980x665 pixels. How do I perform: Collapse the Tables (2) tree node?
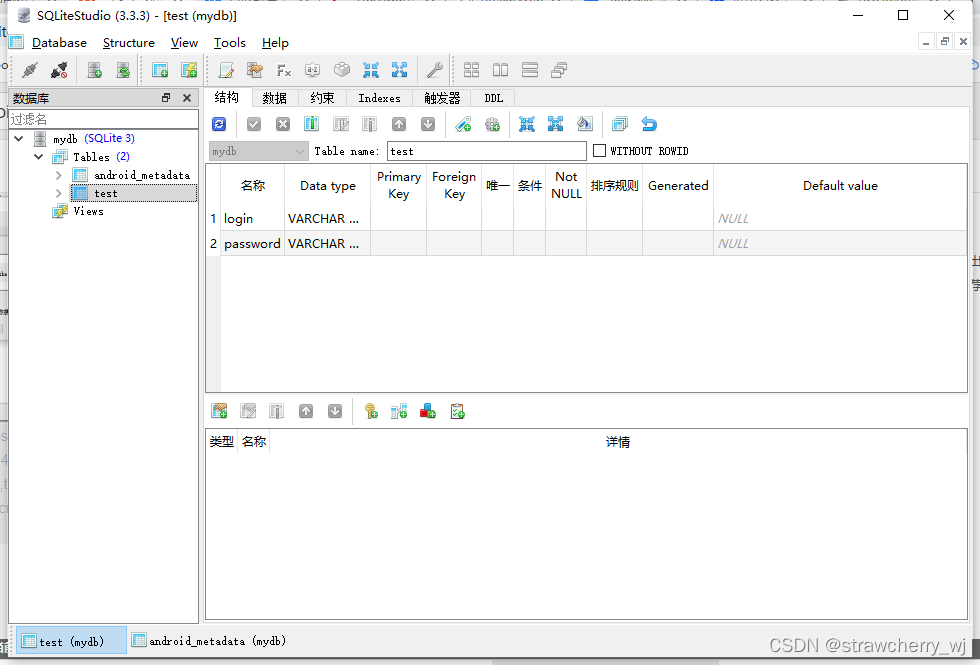[x=39, y=157]
